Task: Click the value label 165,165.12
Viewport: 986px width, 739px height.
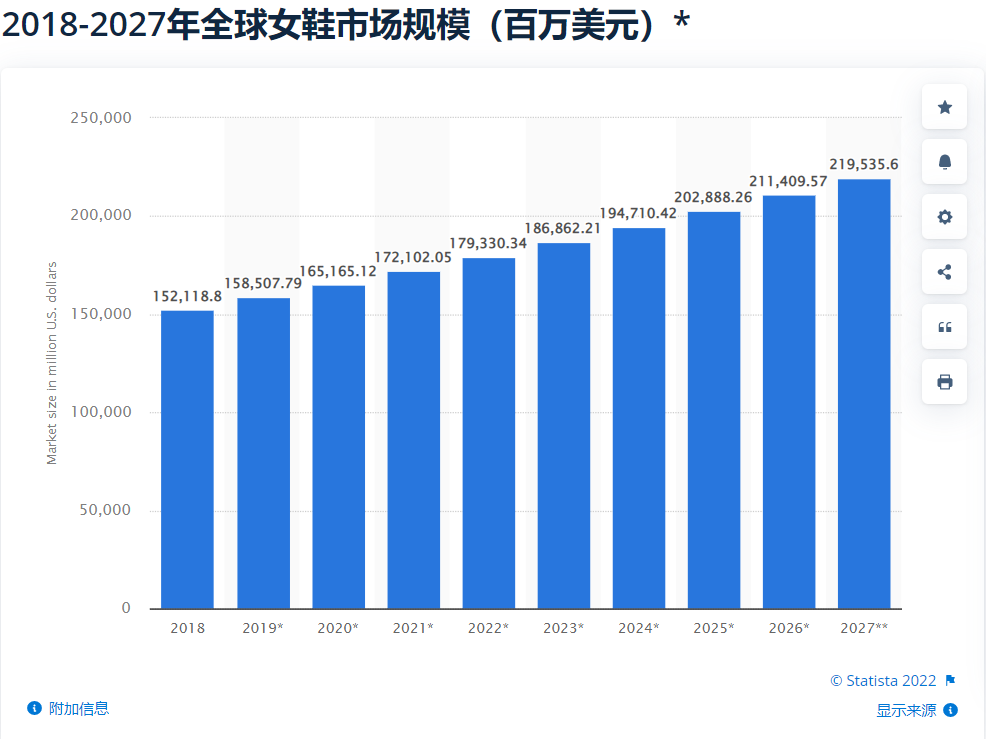Action: point(338,271)
